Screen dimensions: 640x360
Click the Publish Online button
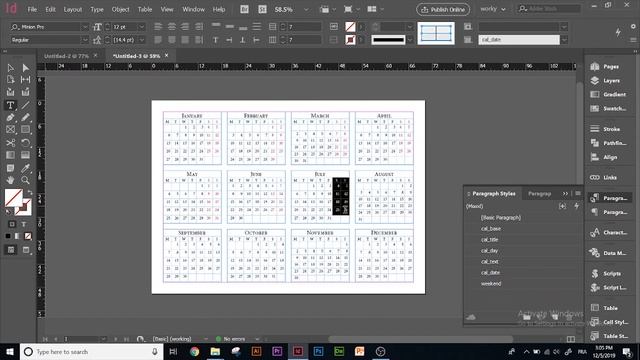coord(443,9)
